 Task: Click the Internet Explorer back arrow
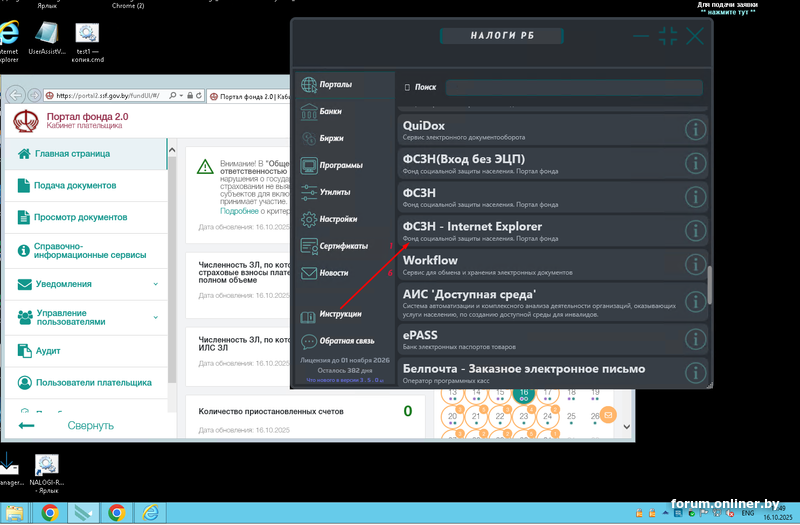(16, 95)
